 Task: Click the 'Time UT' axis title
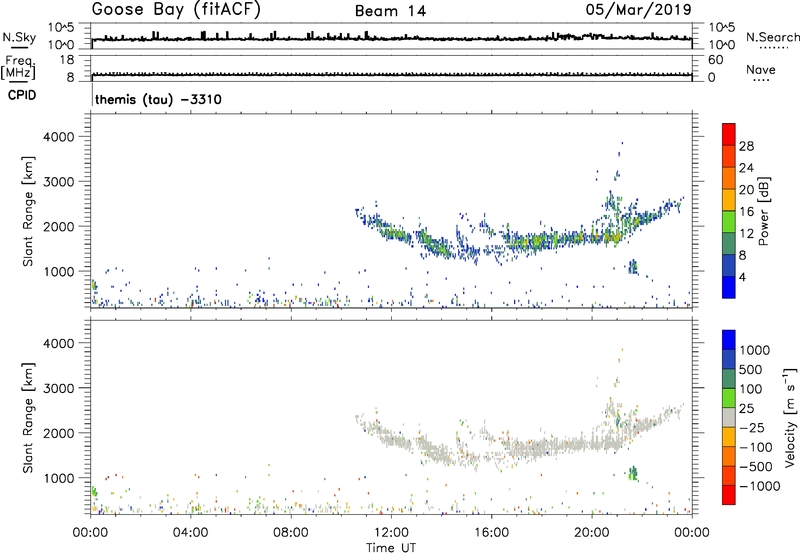pyautogui.click(x=391, y=548)
